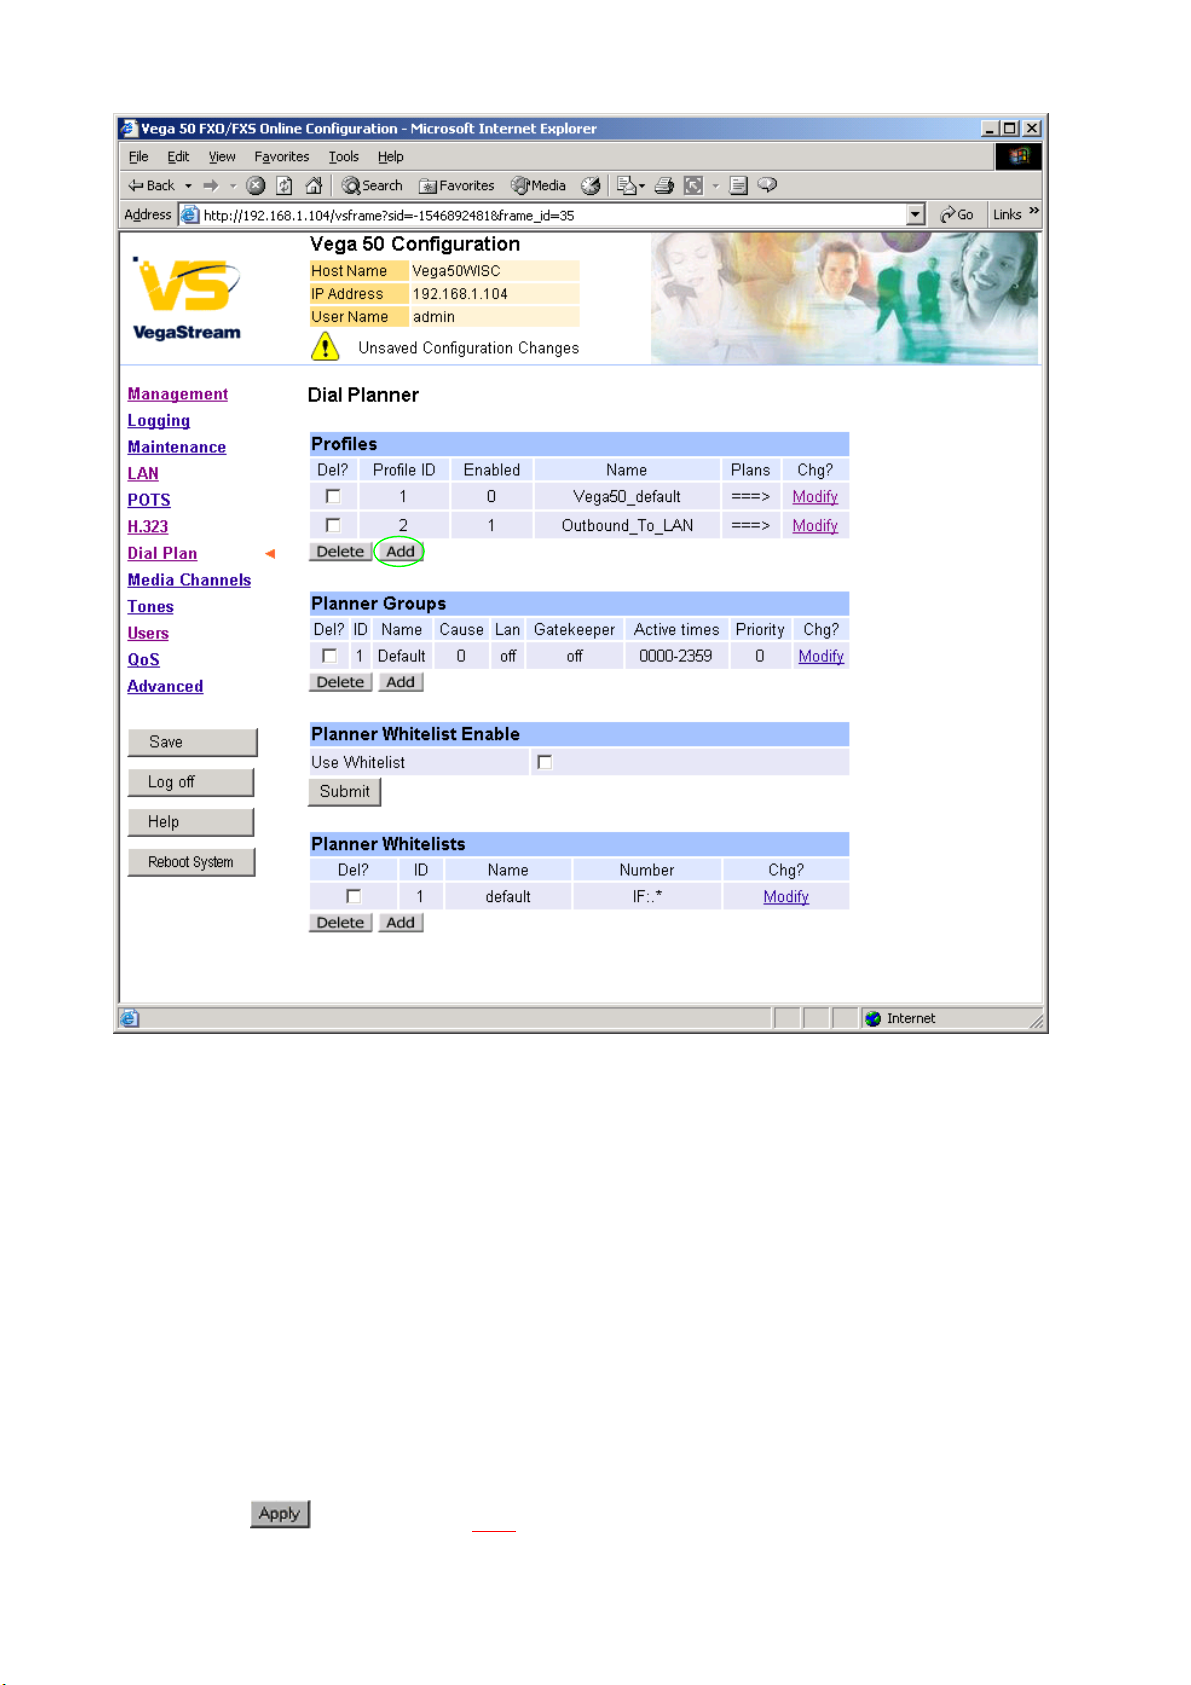1191x1685 pixels.
Task: Click the 'Outbound_To_LAN' profile name cell
Action: pos(627,525)
